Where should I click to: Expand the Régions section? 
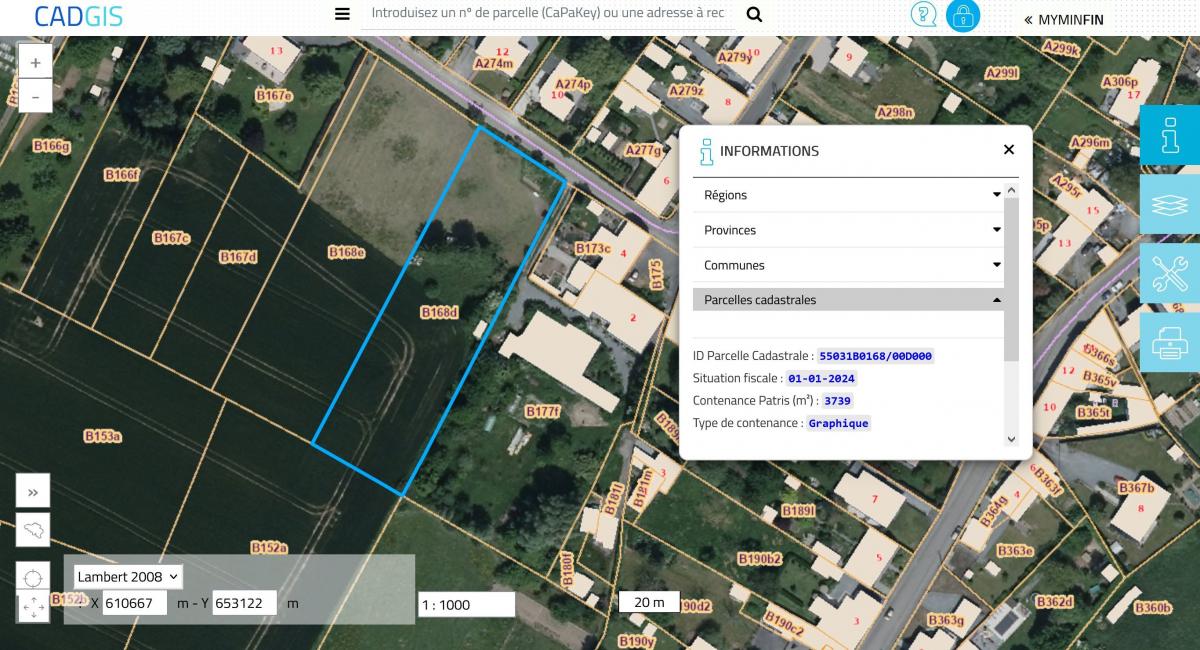849,195
